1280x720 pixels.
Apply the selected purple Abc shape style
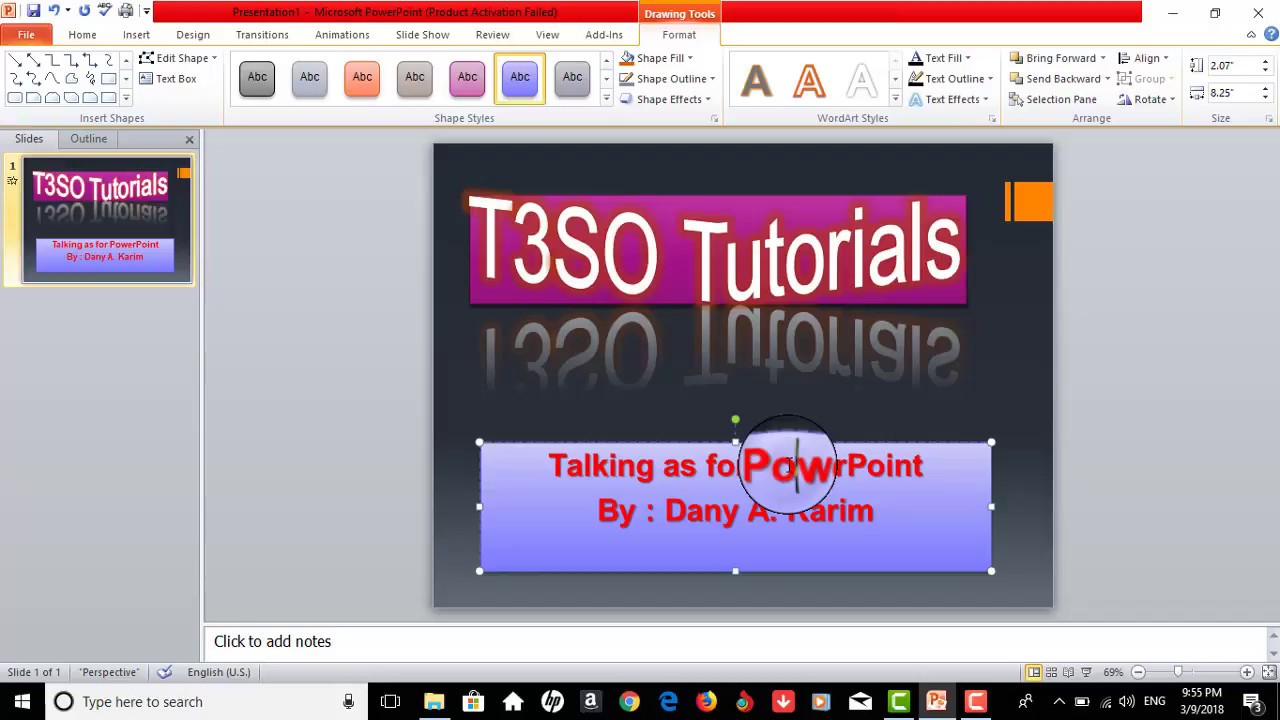[520, 78]
